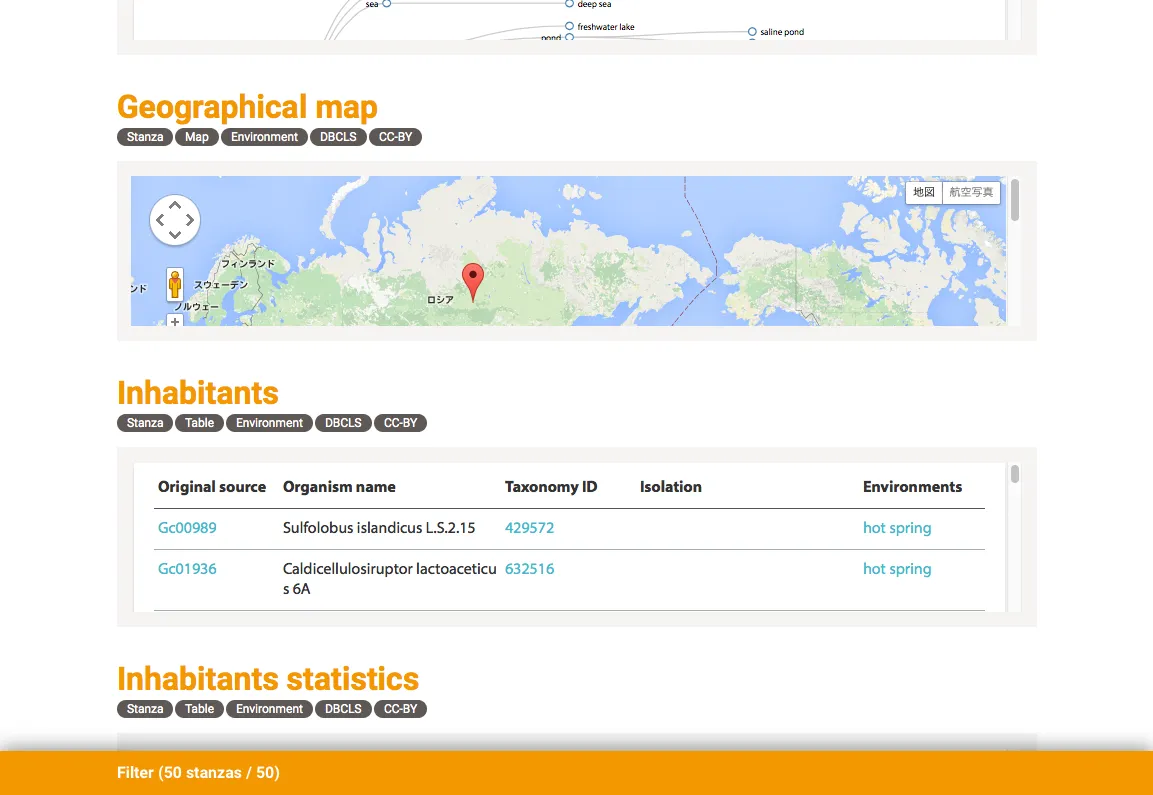Click the Stanza tag under Inhabitants heading
The width and height of the screenshot is (1153, 795).
(x=145, y=423)
